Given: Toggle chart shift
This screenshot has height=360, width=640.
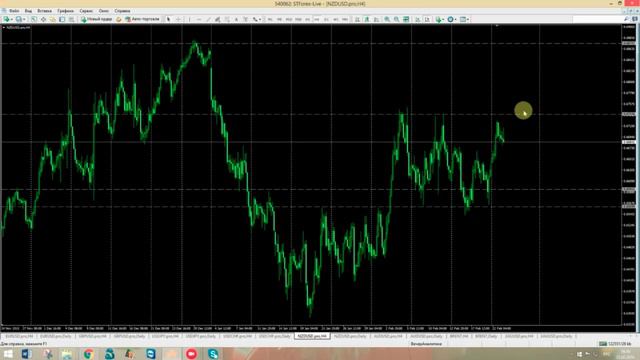Looking at the screenshot, I should 427,19.
